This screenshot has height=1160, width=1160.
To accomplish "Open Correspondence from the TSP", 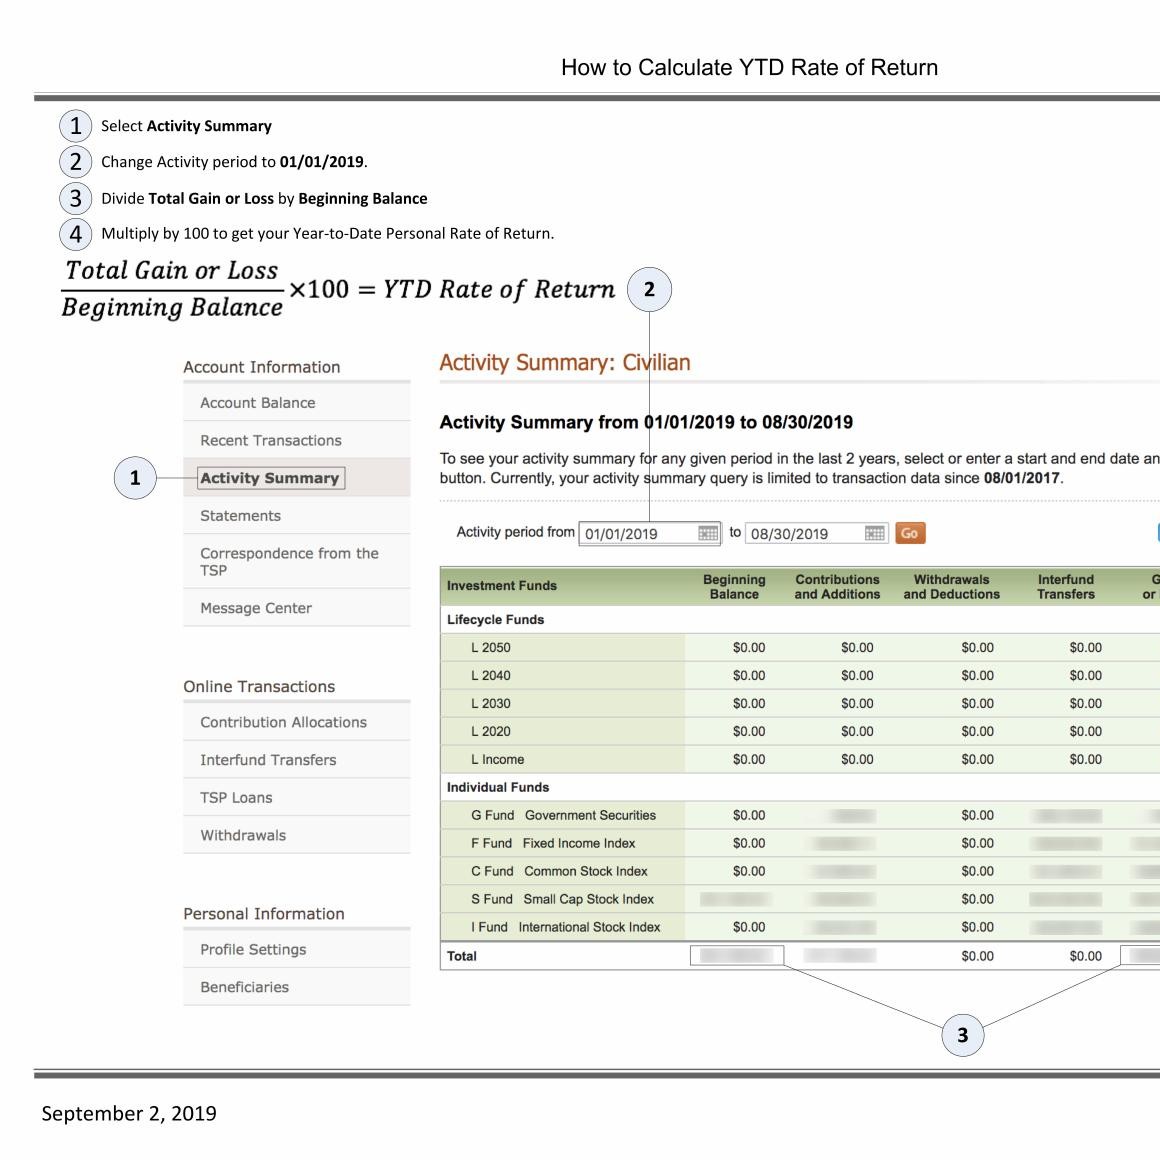I will tap(289, 562).
